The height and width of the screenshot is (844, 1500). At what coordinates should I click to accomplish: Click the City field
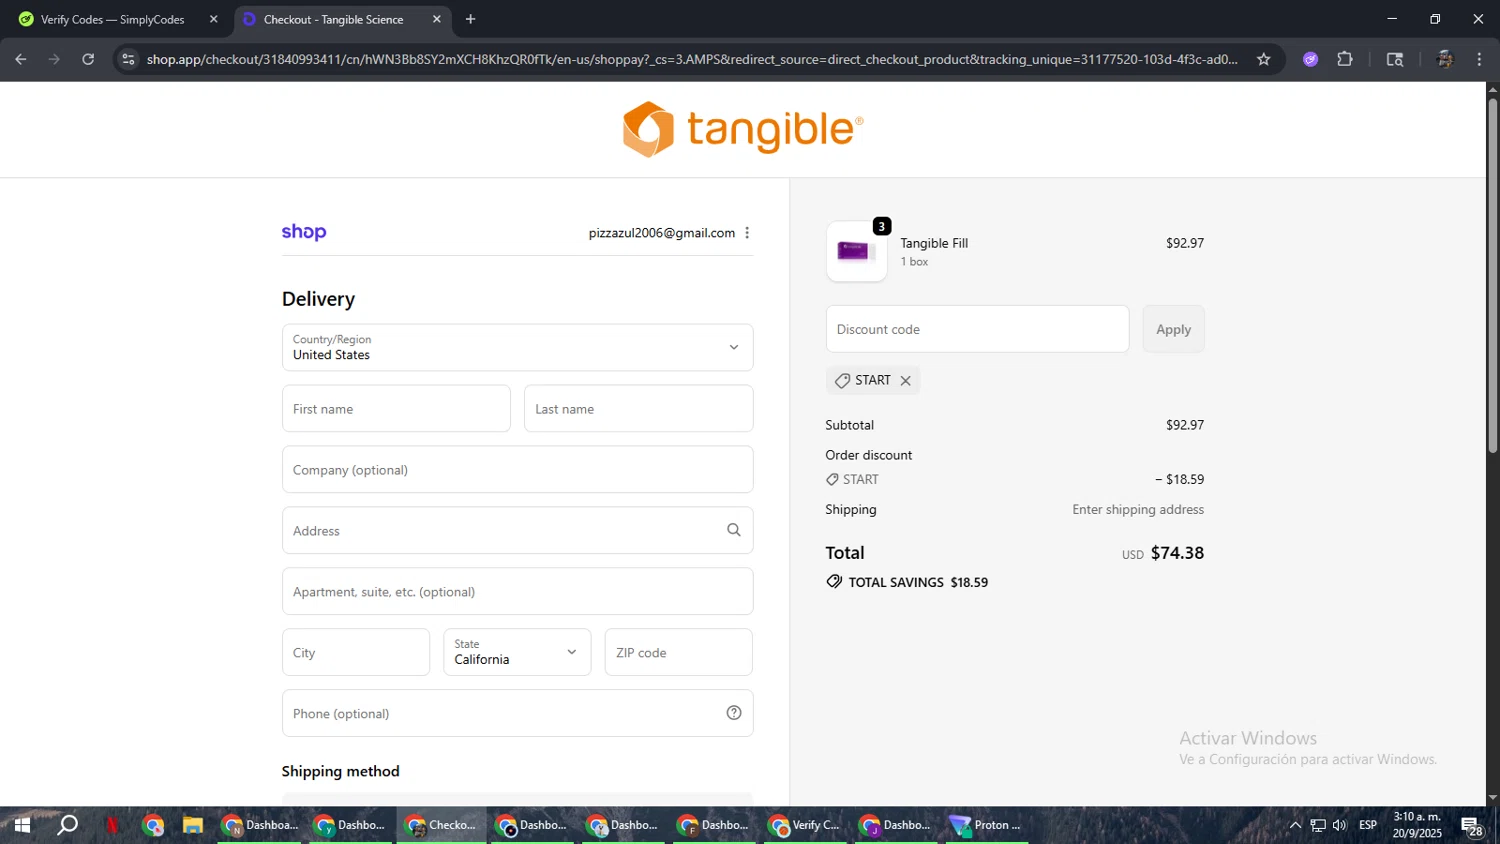click(x=356, y=652)
